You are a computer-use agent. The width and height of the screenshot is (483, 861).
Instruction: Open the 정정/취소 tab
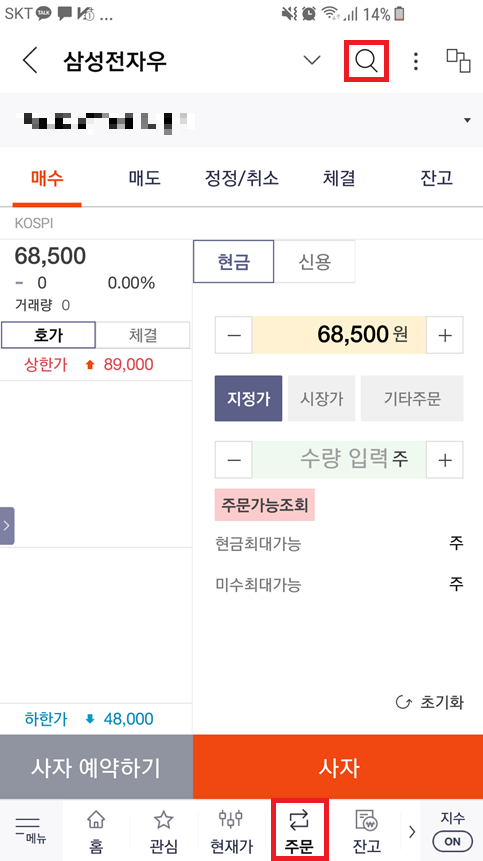pyautogui.click(x=242, y=178)
